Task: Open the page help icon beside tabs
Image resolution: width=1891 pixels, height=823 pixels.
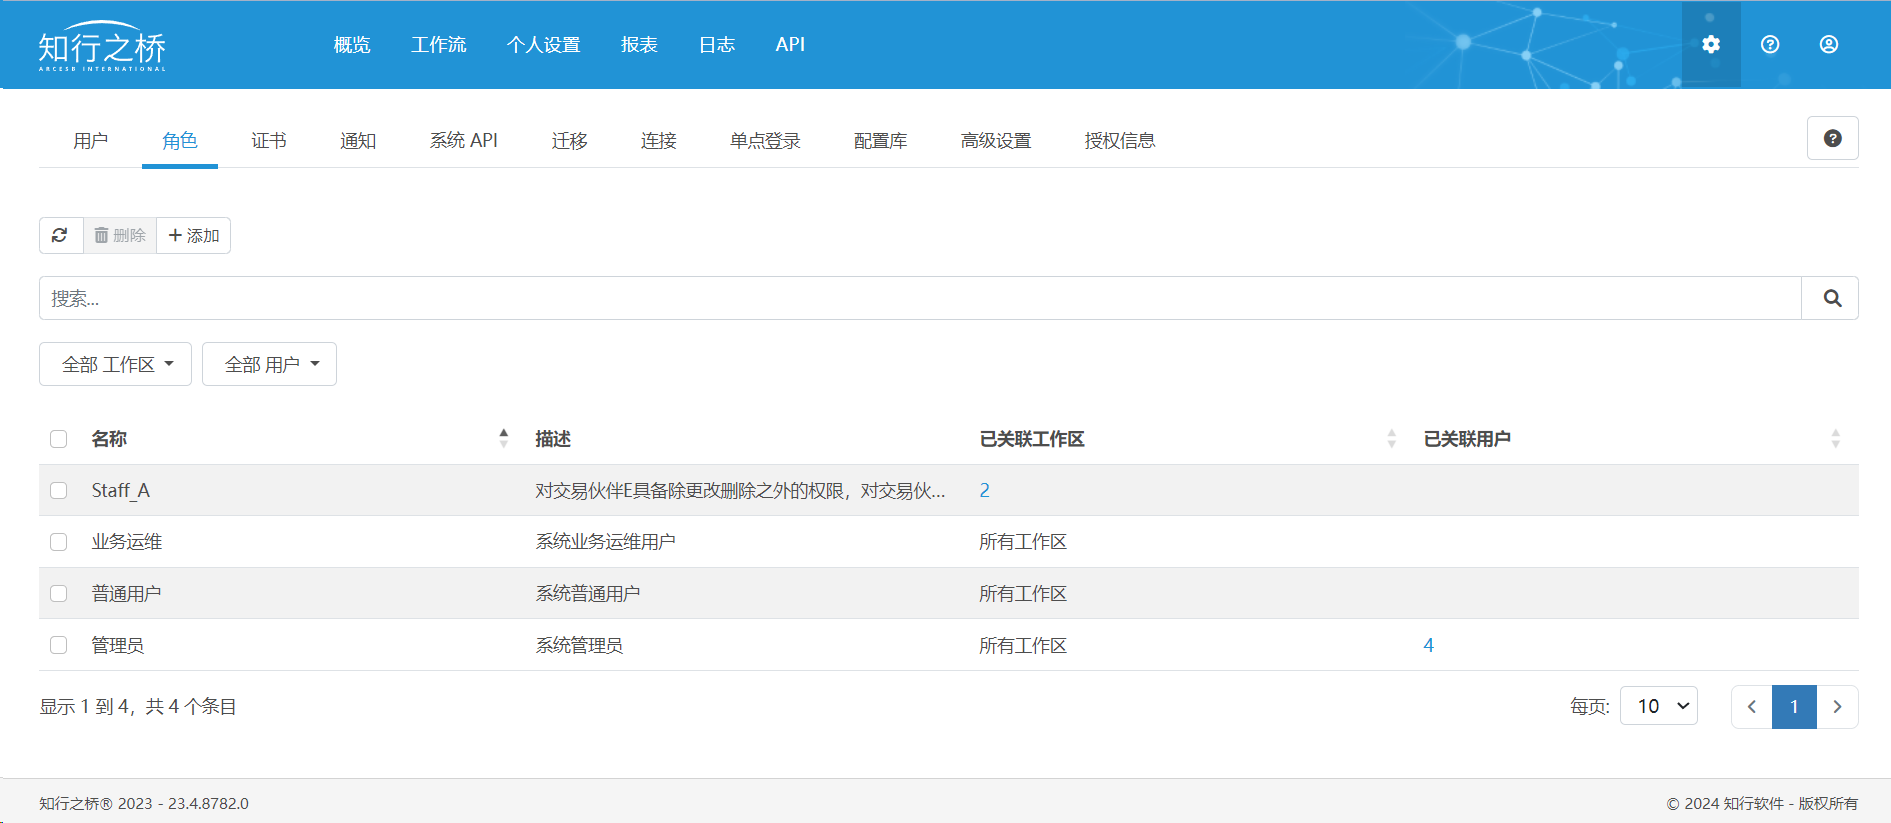Action: point(1832,139)
